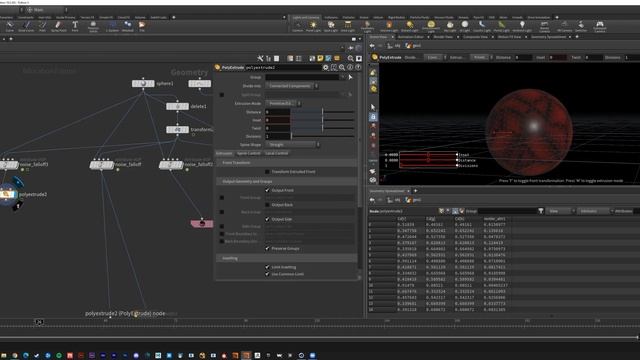The height and width of the screenshot is (360, 640).
Task: Click the Group input field in parameters
Action: point(302,77)
